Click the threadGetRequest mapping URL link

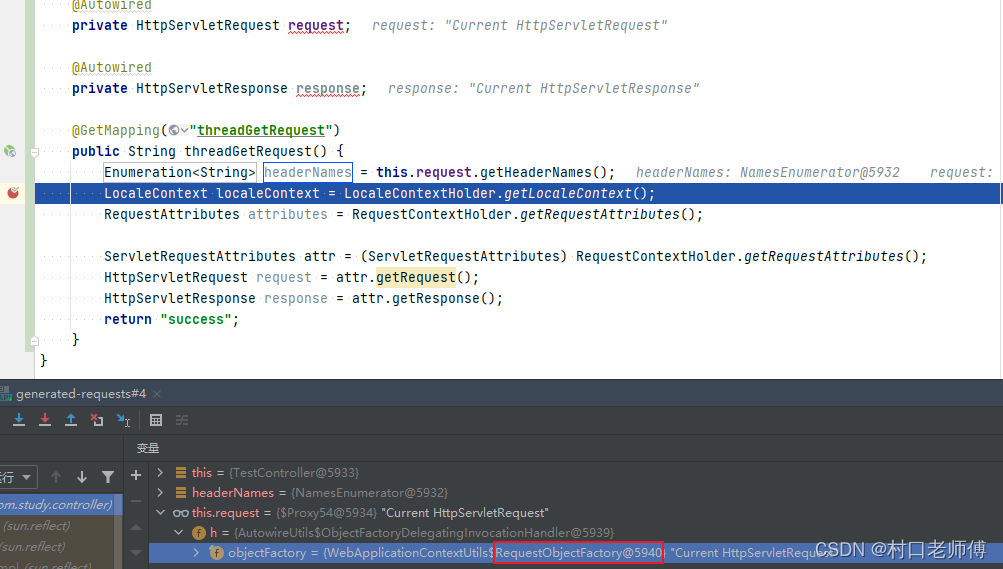260,130
